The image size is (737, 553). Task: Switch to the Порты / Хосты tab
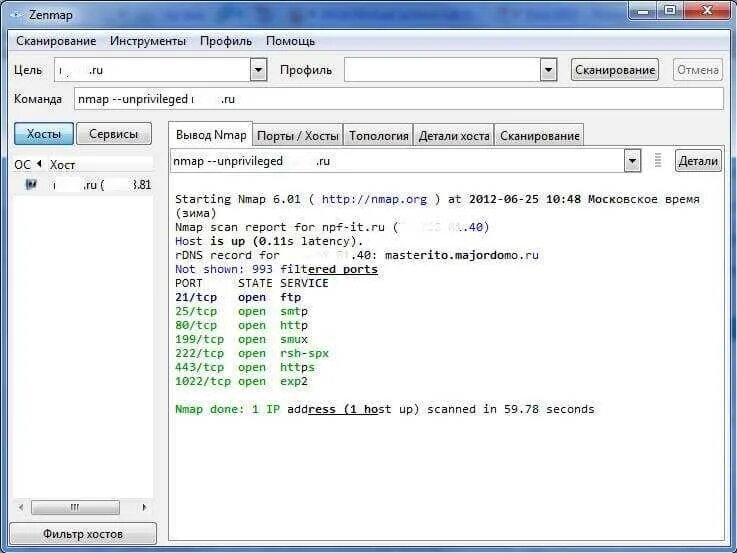pos(298,136)
